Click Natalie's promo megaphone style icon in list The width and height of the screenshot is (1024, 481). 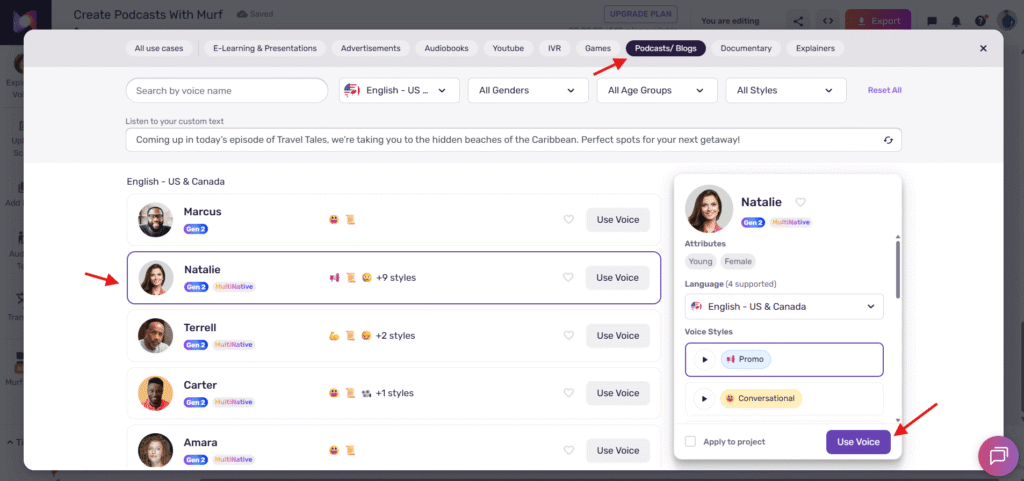tap(334, 277)
